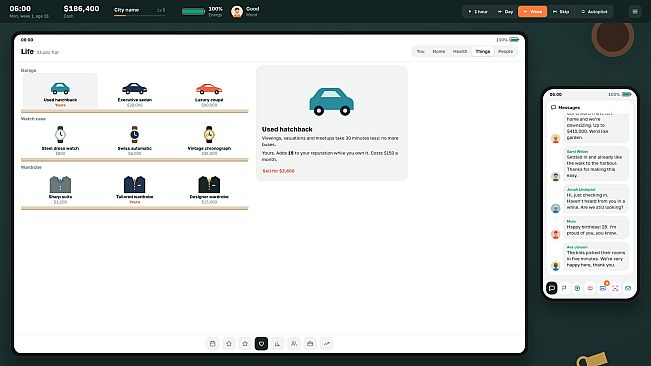Click the tablet battery indicator
Image resolution: width=651 pixels, height=366 pixels.
pyautogui.click(x=514, y=40)
